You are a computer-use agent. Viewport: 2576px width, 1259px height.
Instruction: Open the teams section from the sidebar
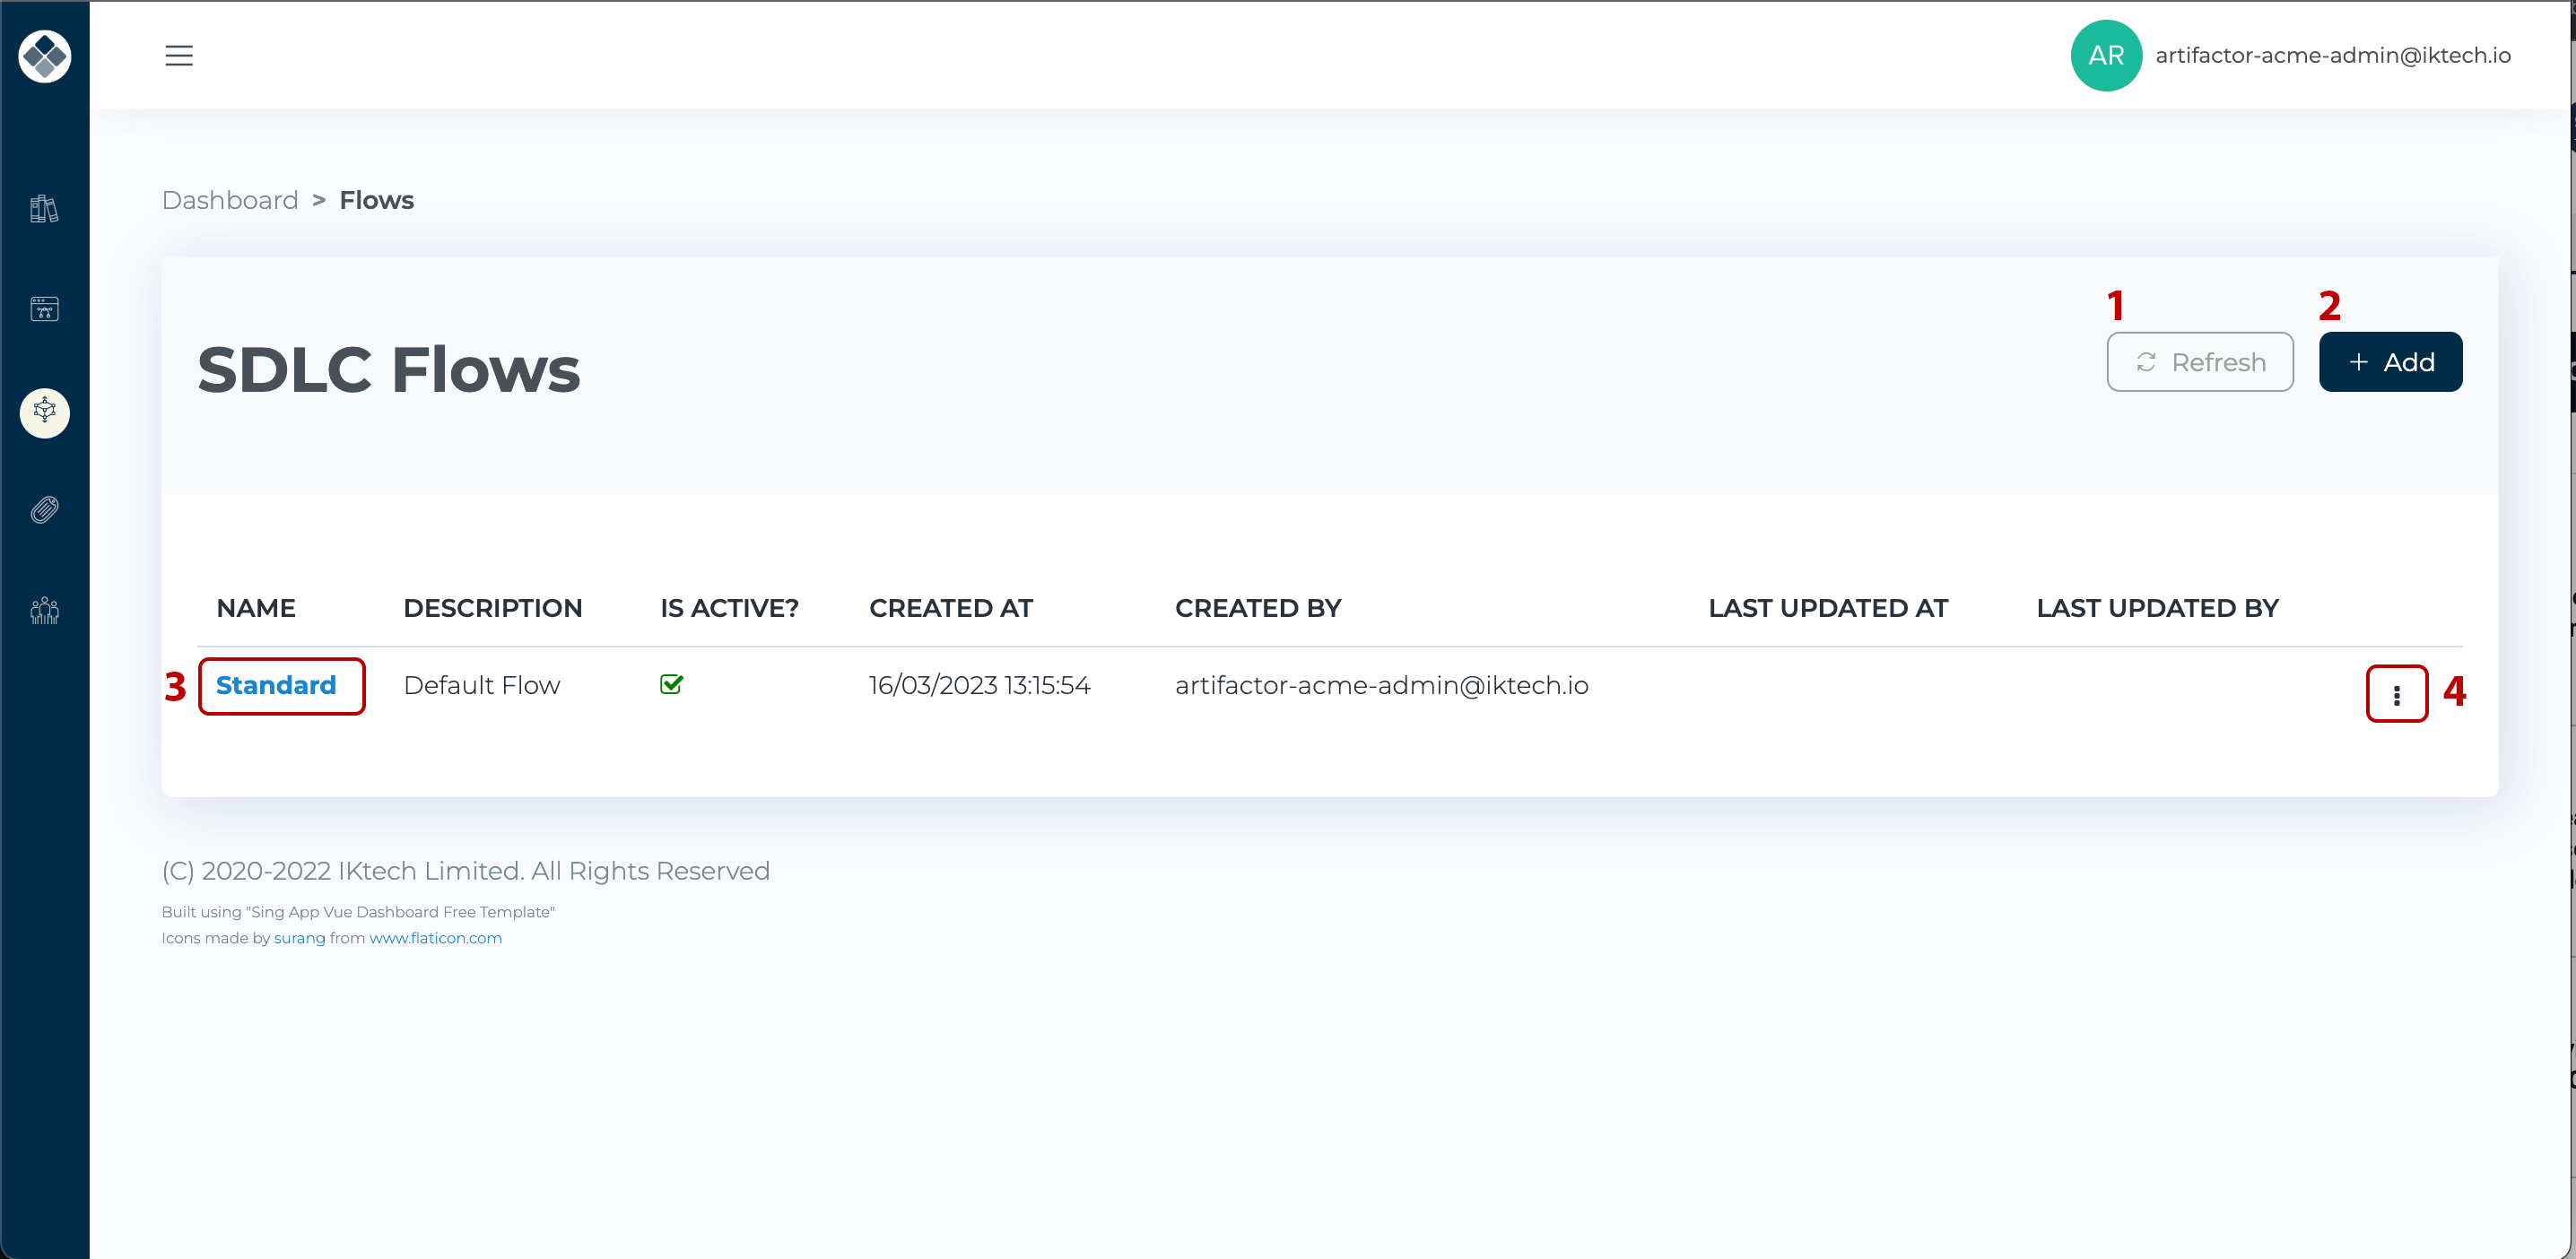point(44,609)
